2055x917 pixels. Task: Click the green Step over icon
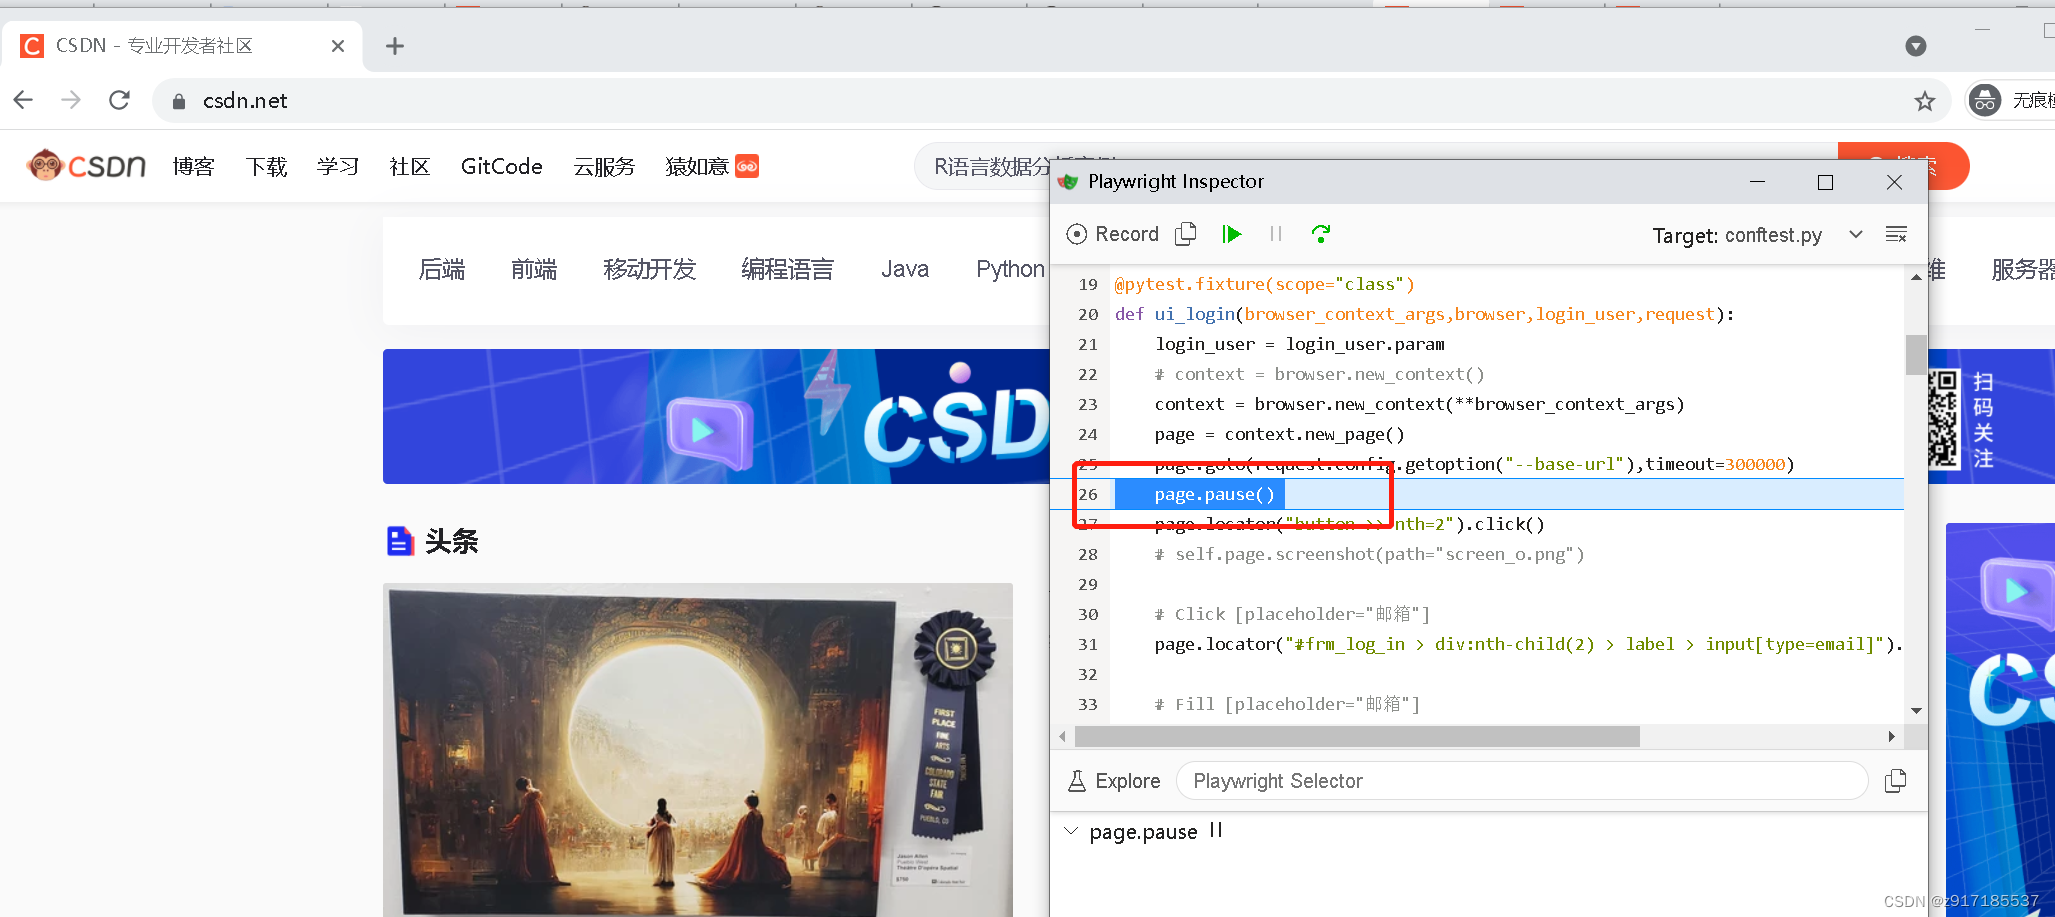tap(1321, 233)
